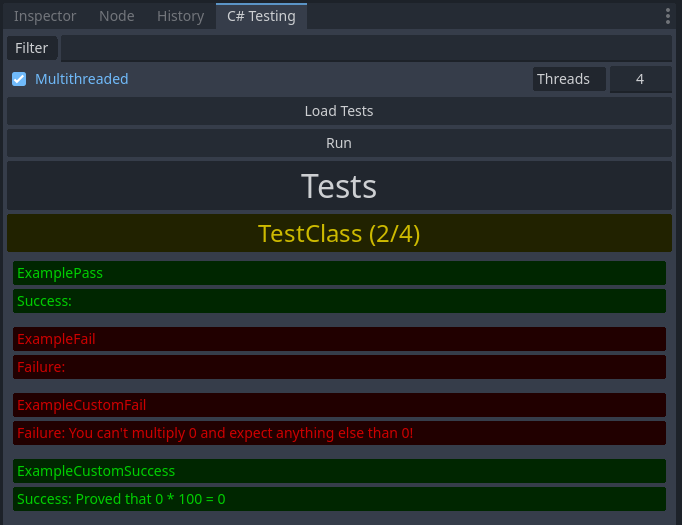Image resolution: width=682 pixels, height=525 pixels.
Task: Click the 'You can't multiply 0' failure message
Action: pyautogui.click(x=339, y=433)
